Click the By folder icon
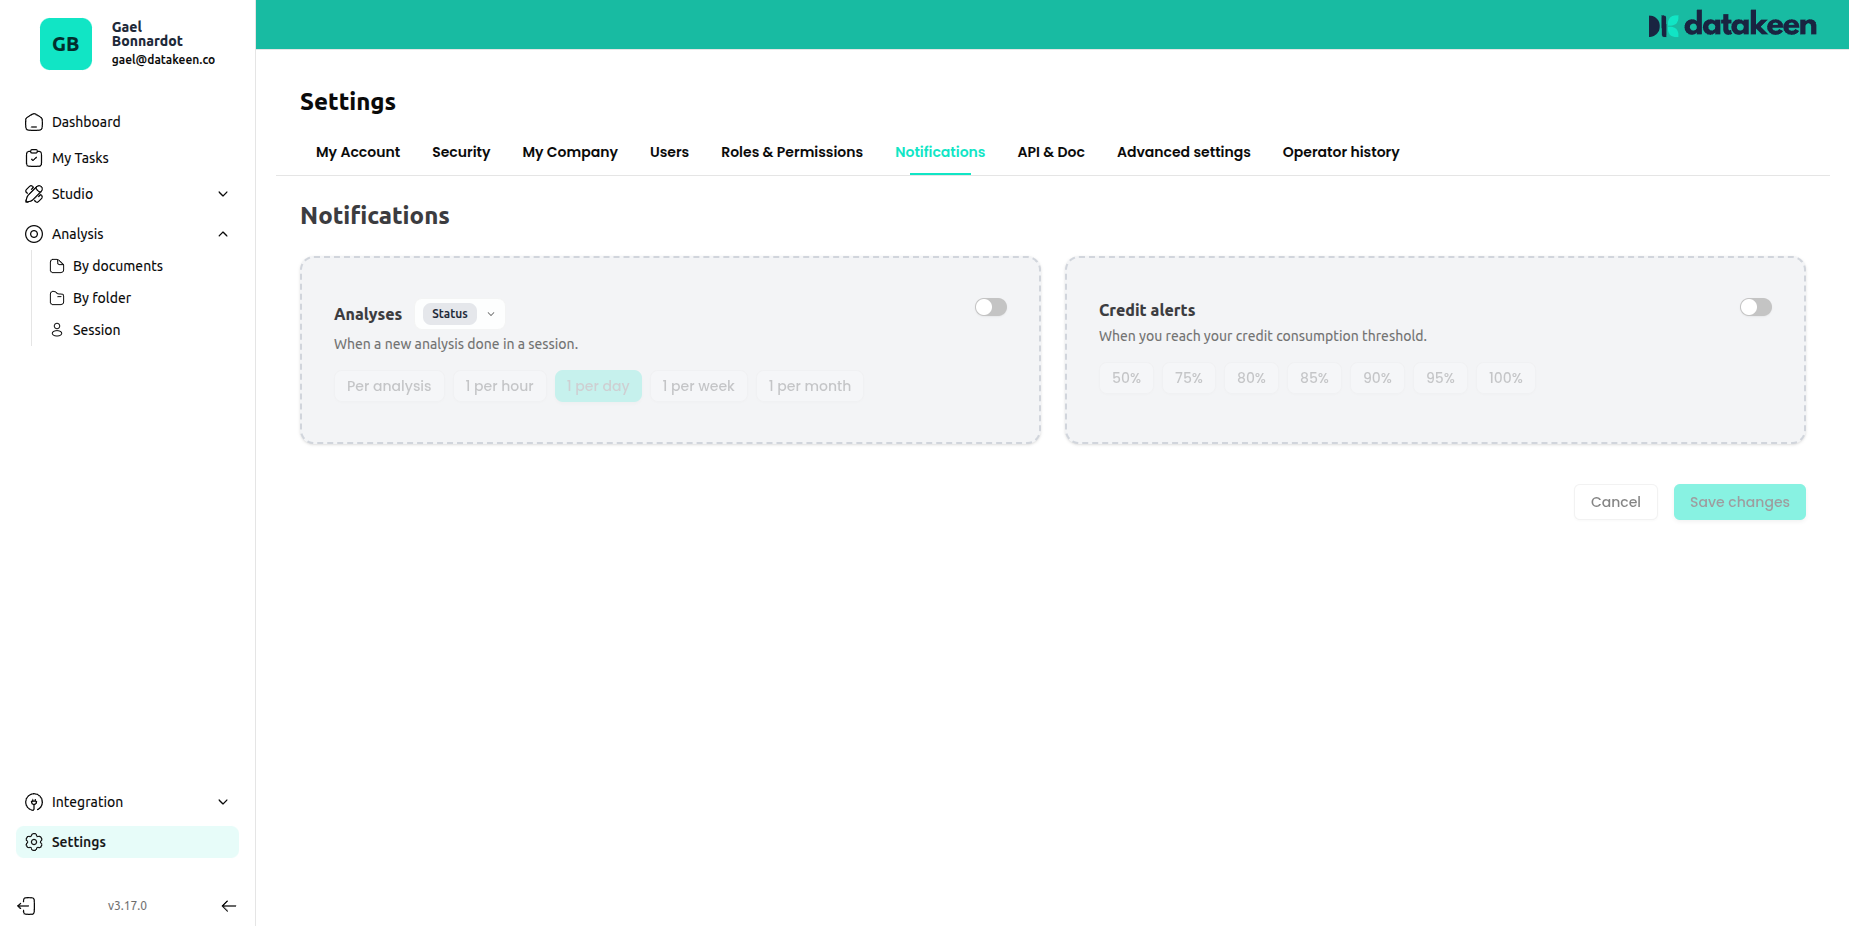The image size is (1849, 926). (x=57, y=298)
